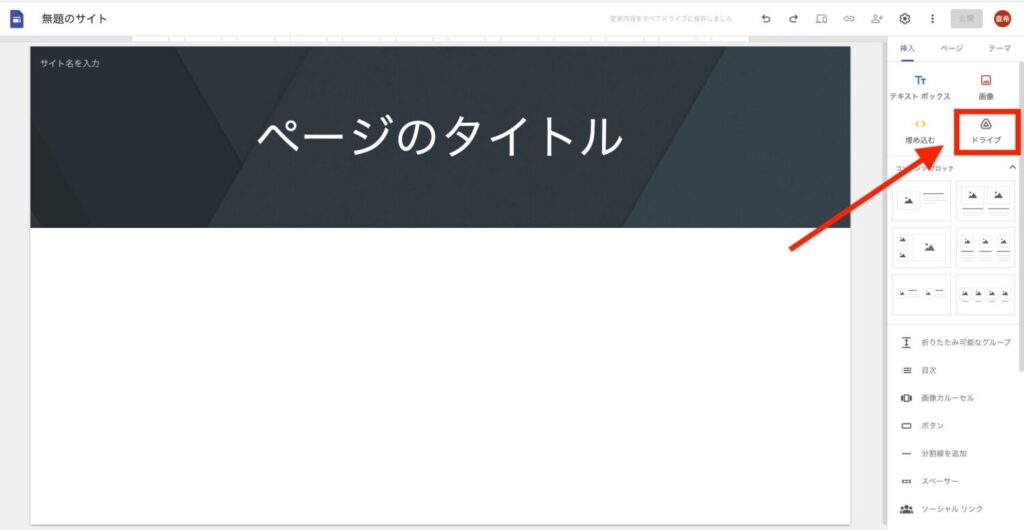The width and height of the screenshot is (1024, 530).
Task: Choose the 埋め込む embed option
Action: [x=920, y=131]
